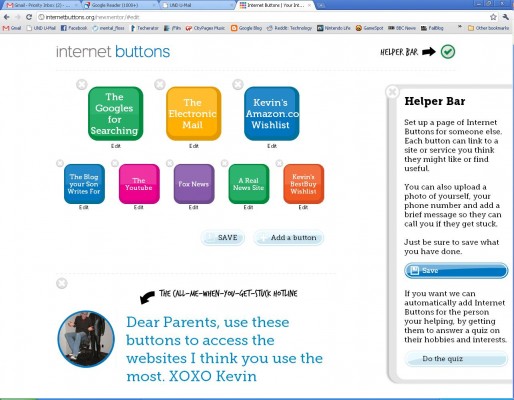
Task: Switch to the Google Reader tab
Action: click(x=119, y=5)
